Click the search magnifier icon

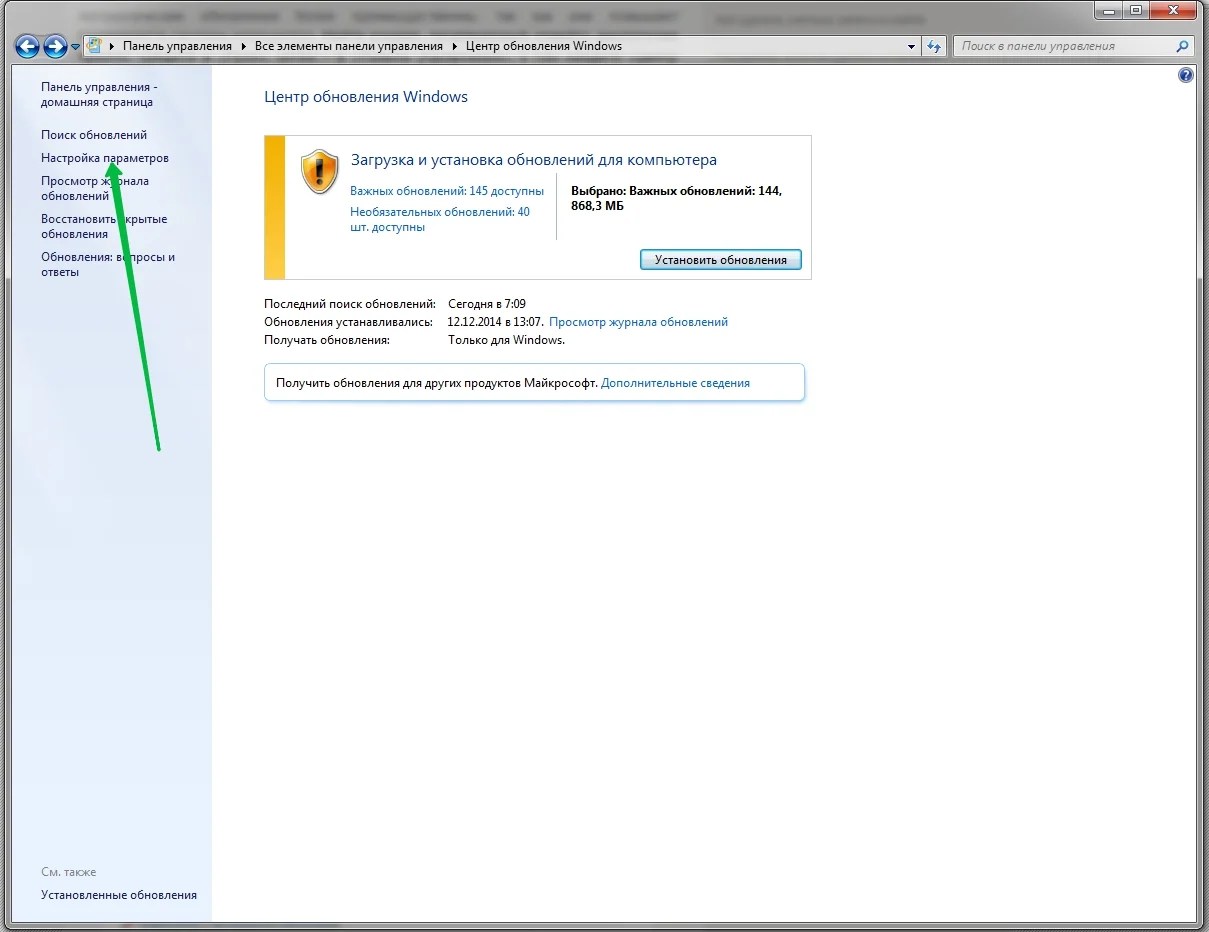(x=1183, y=46)
